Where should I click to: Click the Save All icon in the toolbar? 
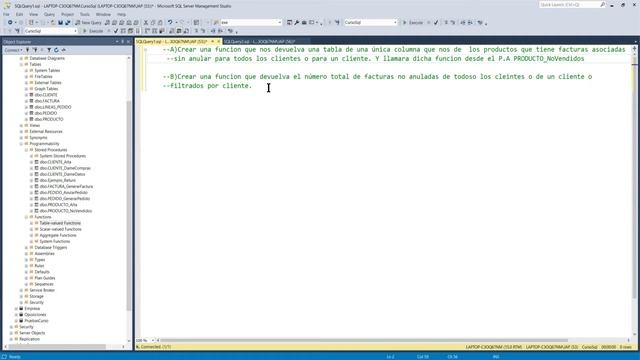68,22
